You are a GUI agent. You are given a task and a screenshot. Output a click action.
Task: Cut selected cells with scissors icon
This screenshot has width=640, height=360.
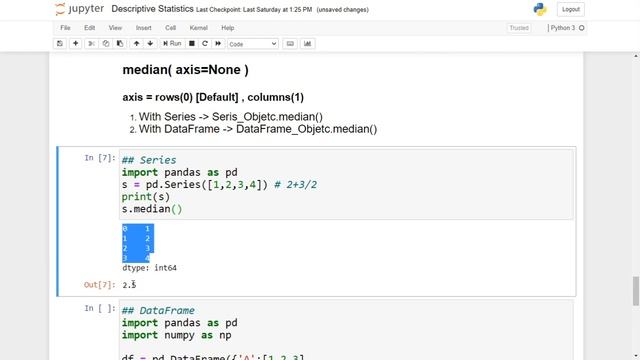point(91,44)
